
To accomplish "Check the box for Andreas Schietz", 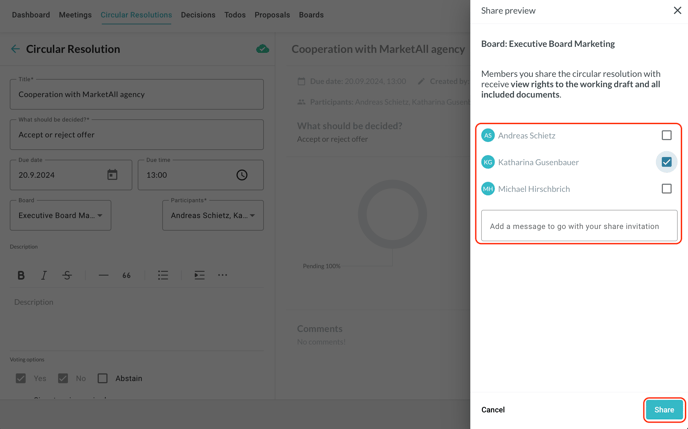I will [x=666, y=135].
